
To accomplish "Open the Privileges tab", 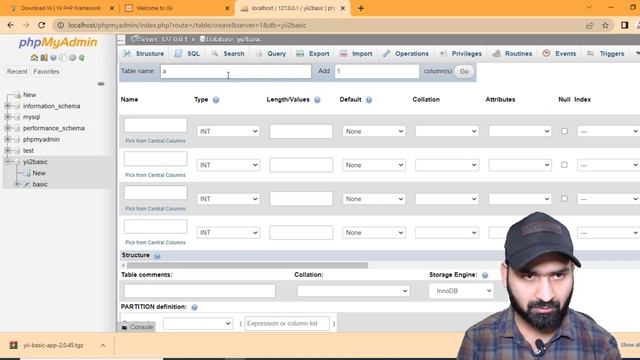I will click(x=461, y=53).
